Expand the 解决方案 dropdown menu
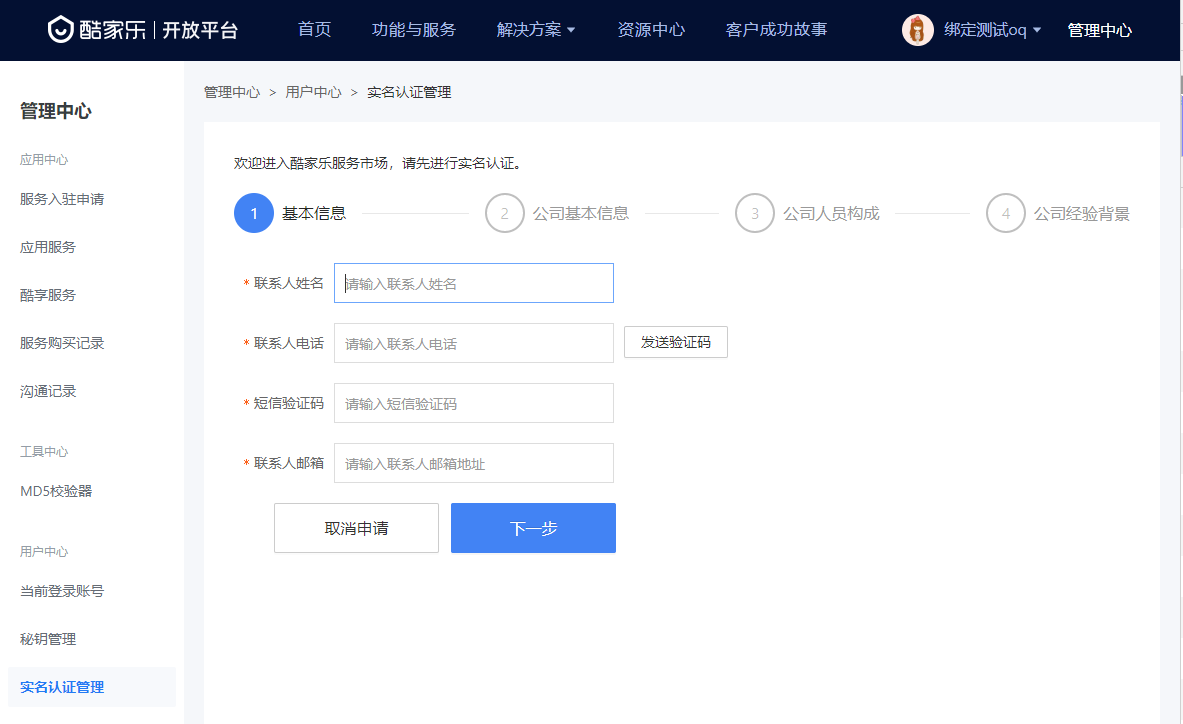Image resolution: width=1183 pixels, height=724 pixels. click(536, 30)
